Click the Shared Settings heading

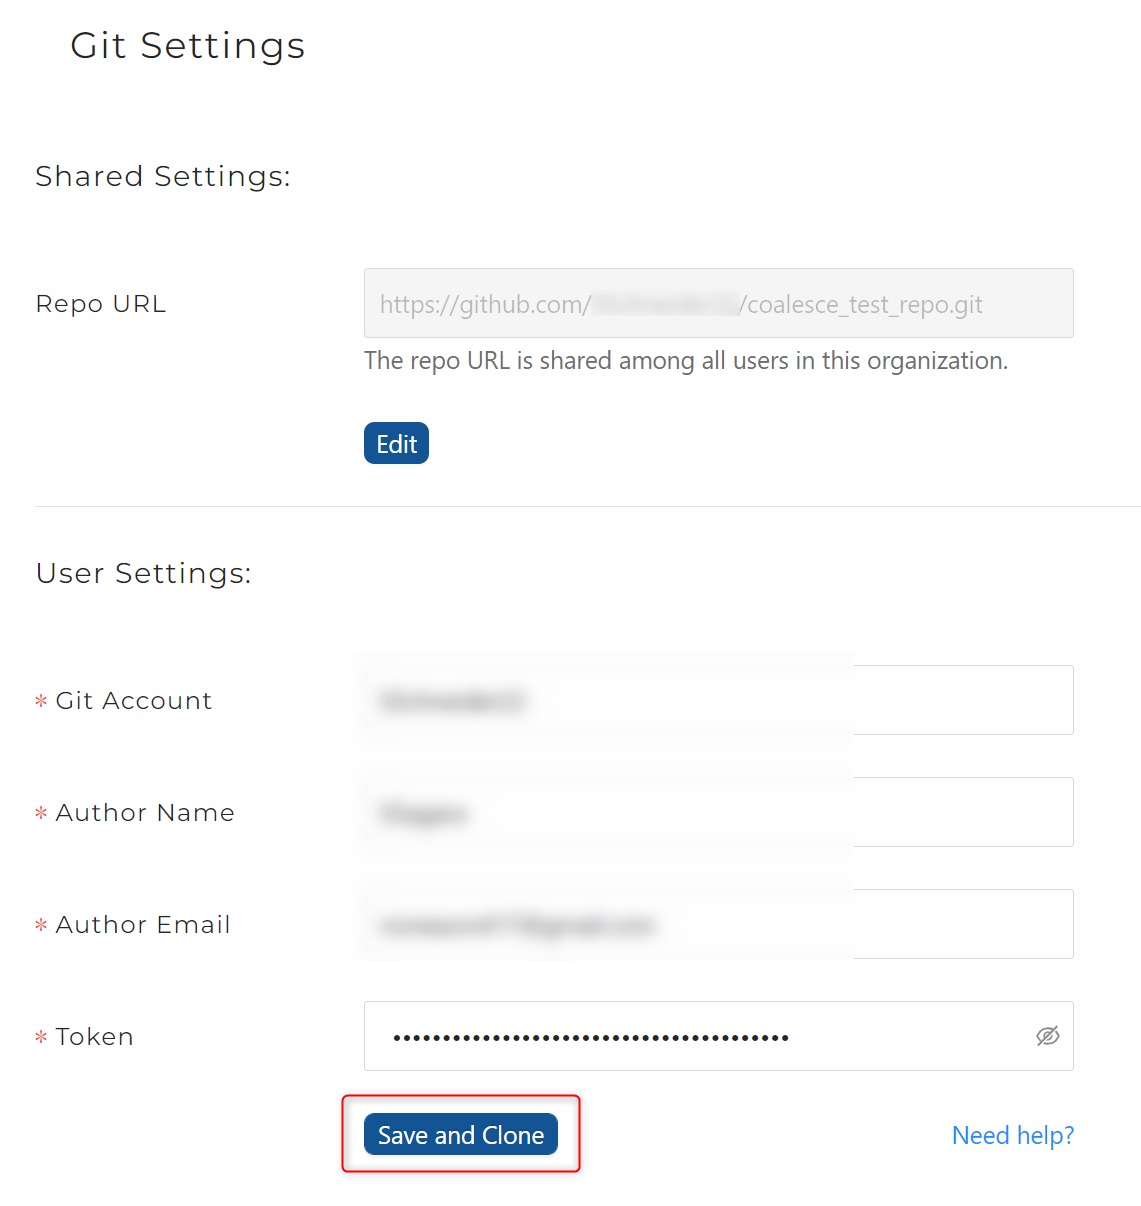tap(163, 177)
